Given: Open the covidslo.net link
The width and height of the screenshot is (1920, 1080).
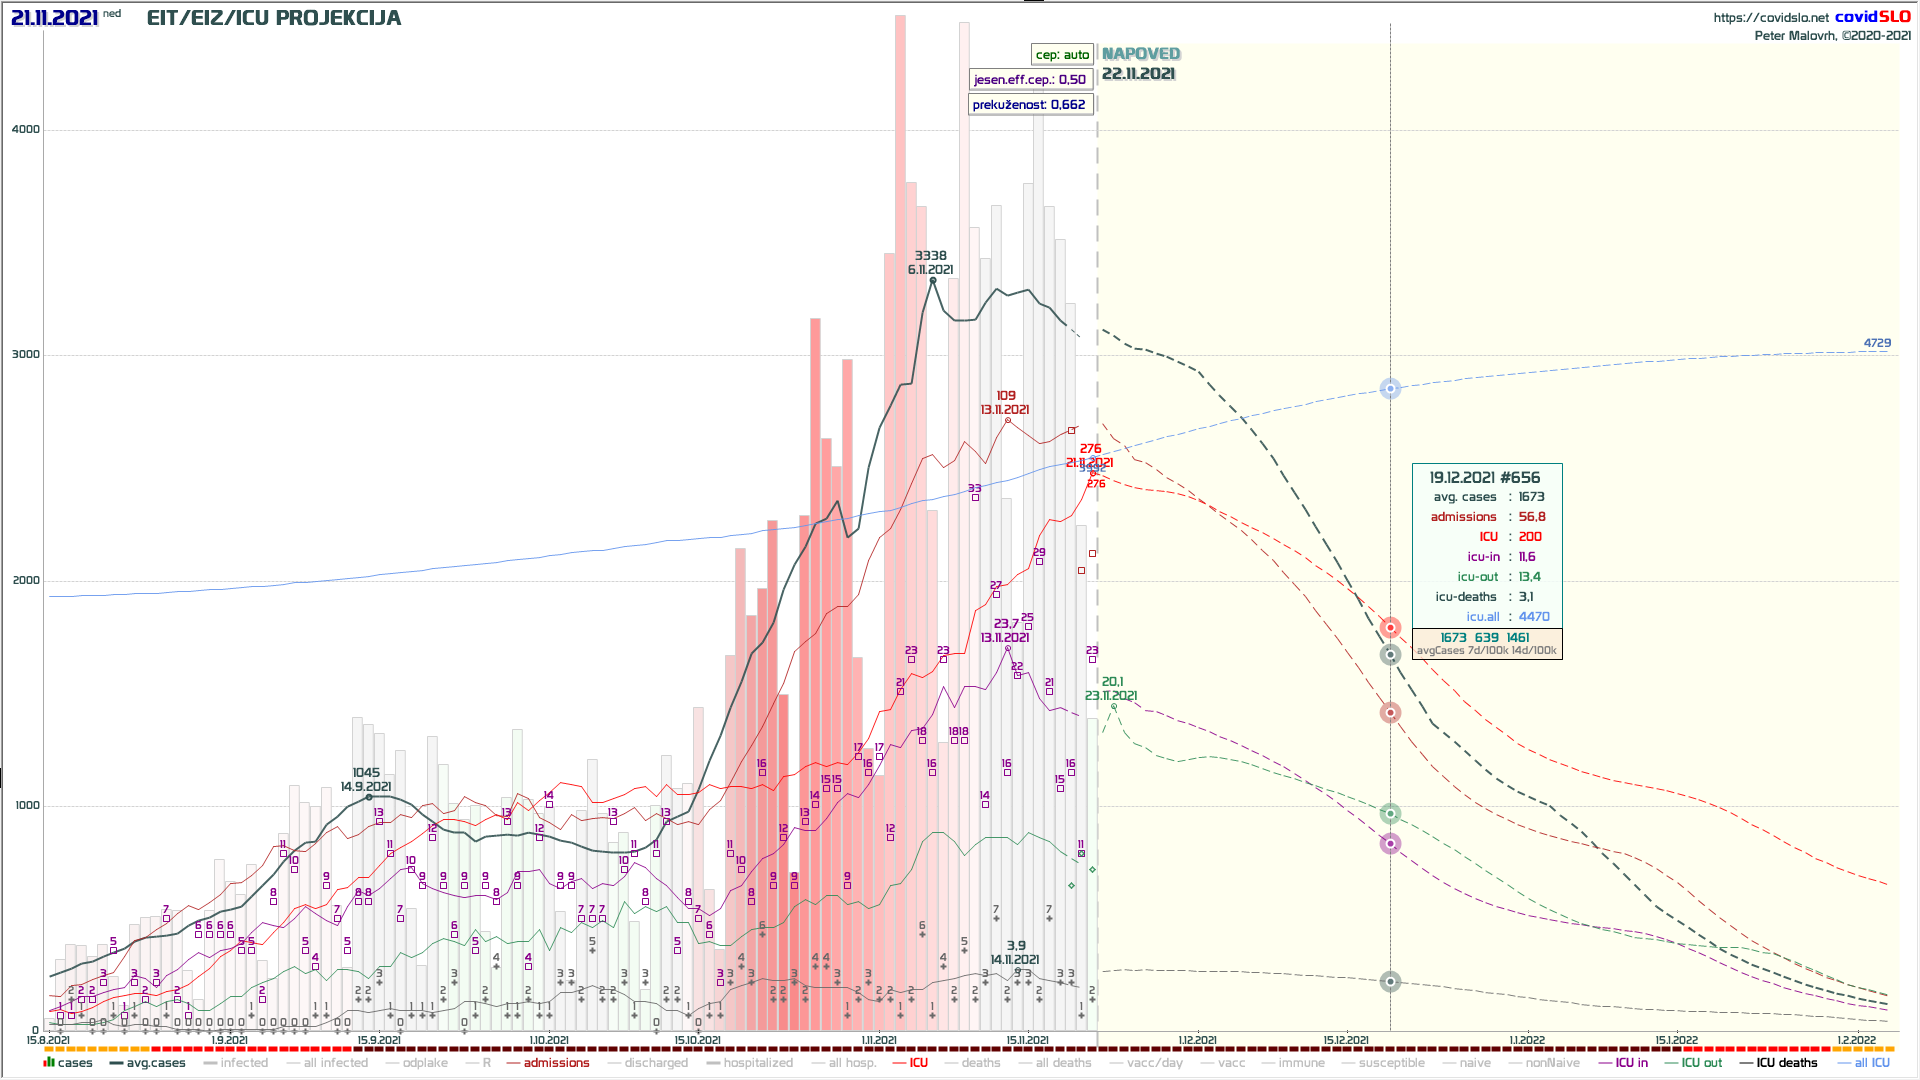Looking at the screenshot, I should click(x=1770, y=18).
